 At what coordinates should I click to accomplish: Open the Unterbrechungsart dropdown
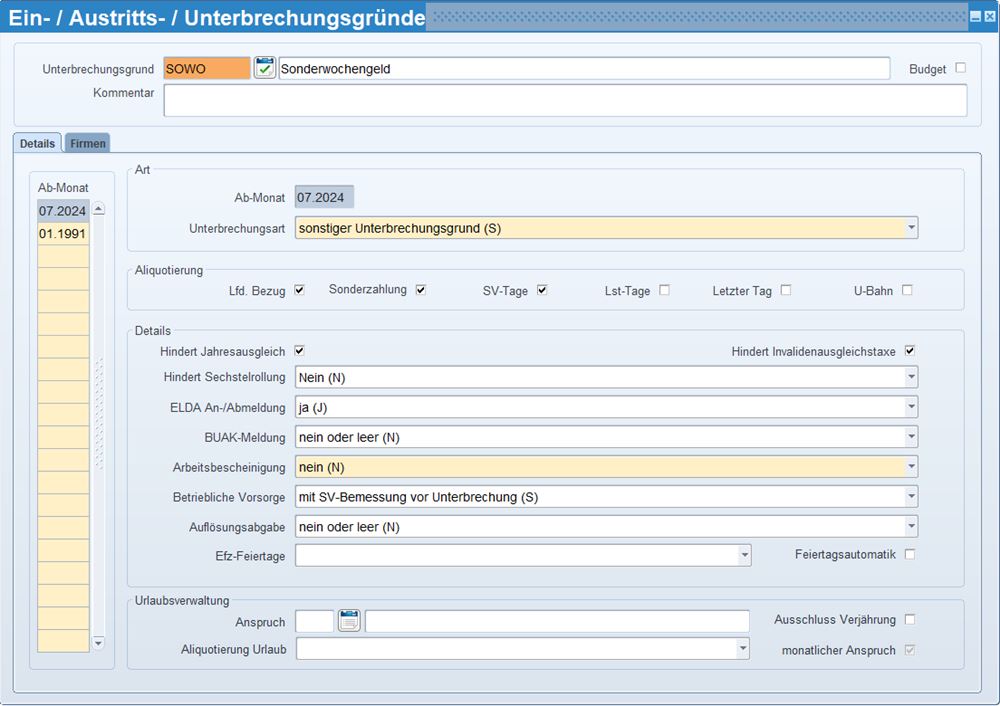(911, 228)
